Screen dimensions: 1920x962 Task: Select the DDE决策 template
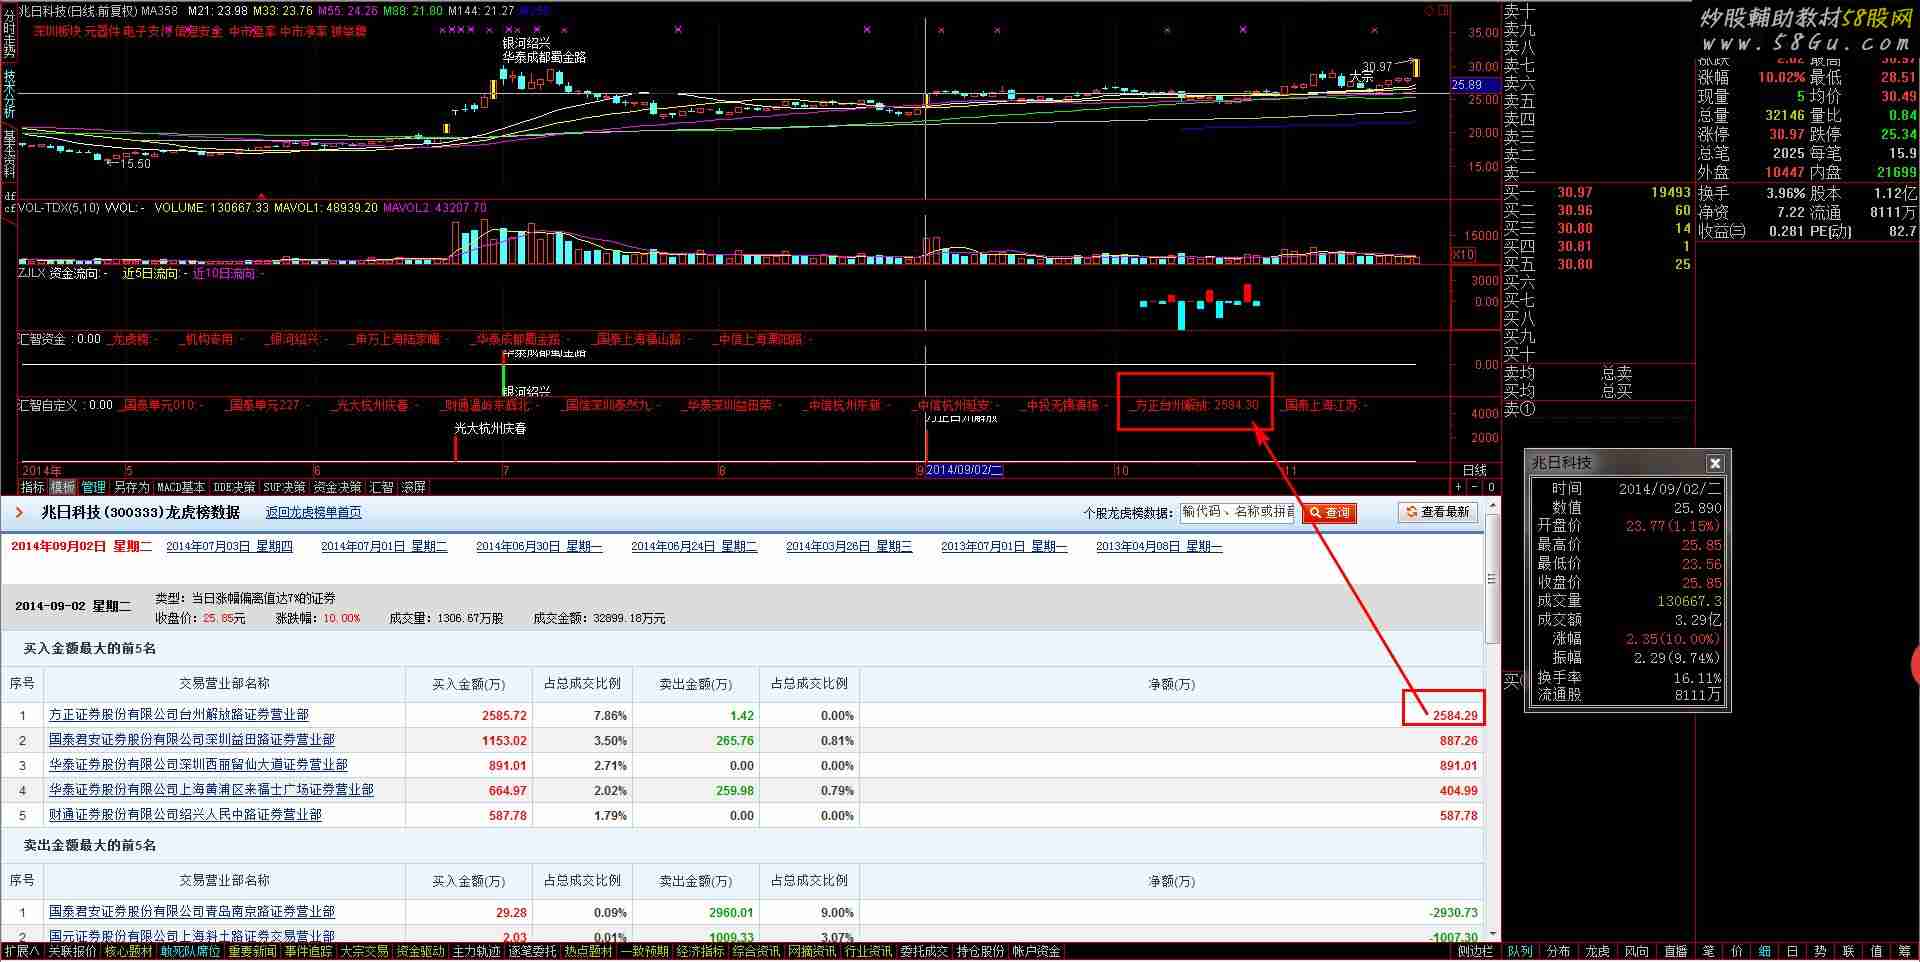[x=235, y=487]
